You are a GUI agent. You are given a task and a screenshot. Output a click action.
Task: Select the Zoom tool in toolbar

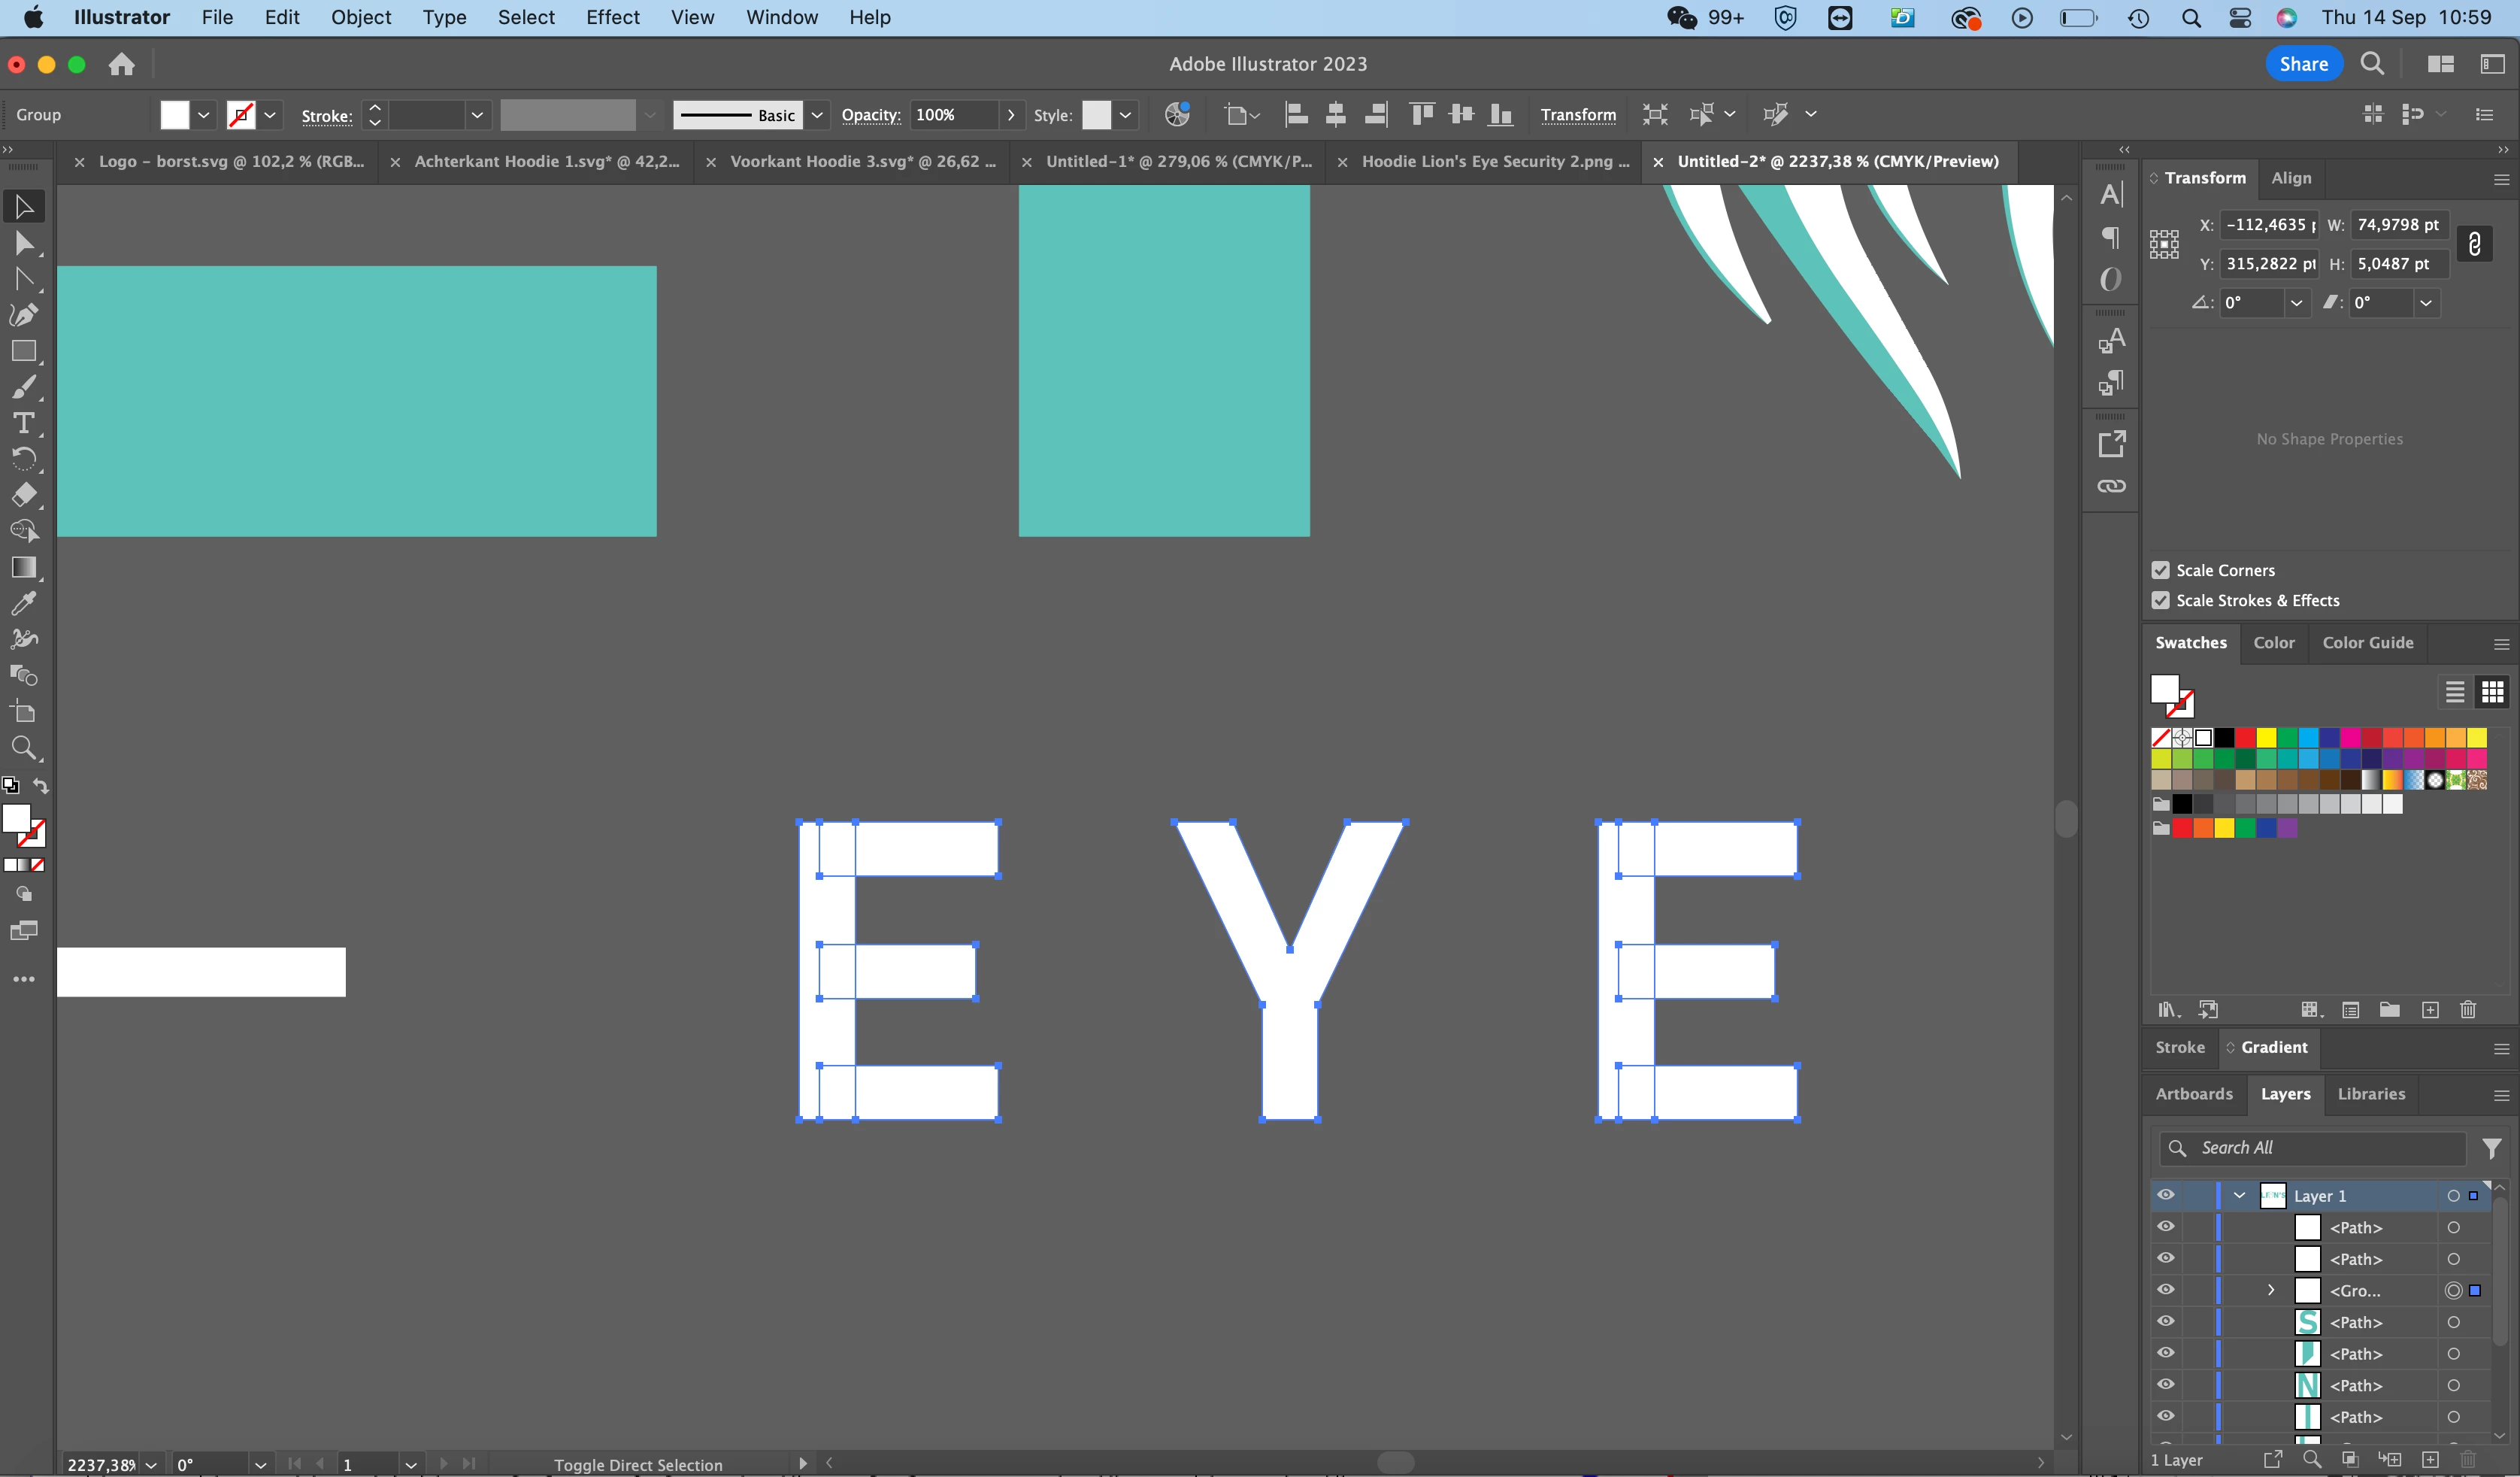pos(24,748)
